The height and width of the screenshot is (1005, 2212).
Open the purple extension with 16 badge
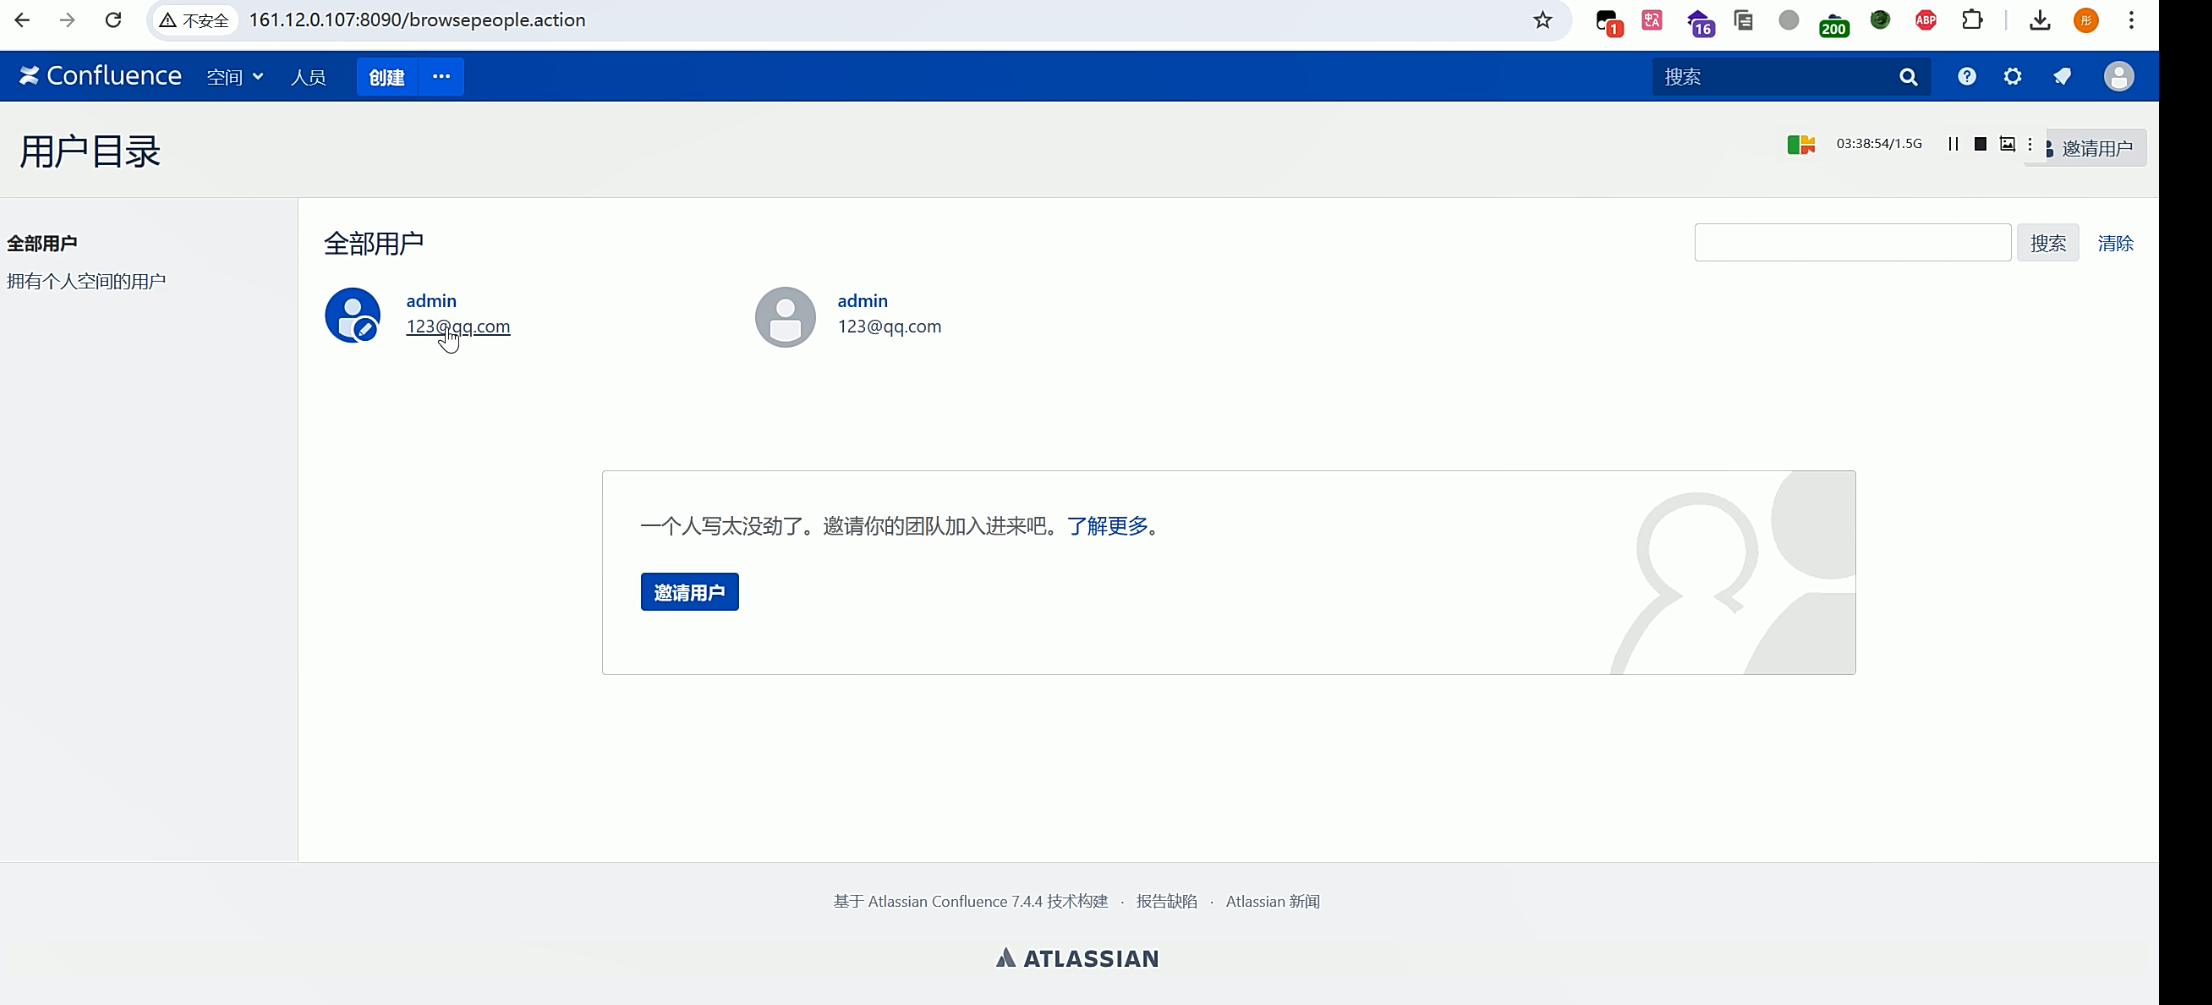click(x=1700, y=22)
